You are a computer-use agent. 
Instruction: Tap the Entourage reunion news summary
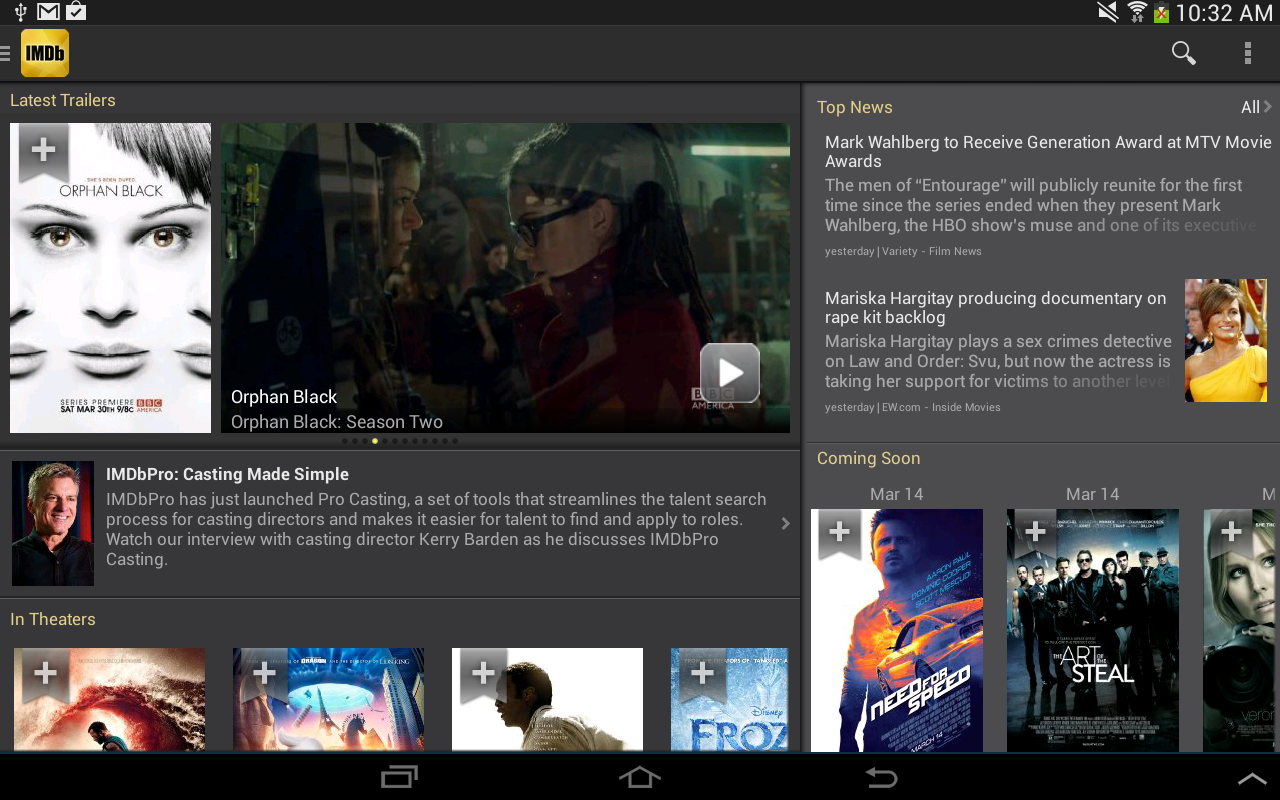(1040, 205)
